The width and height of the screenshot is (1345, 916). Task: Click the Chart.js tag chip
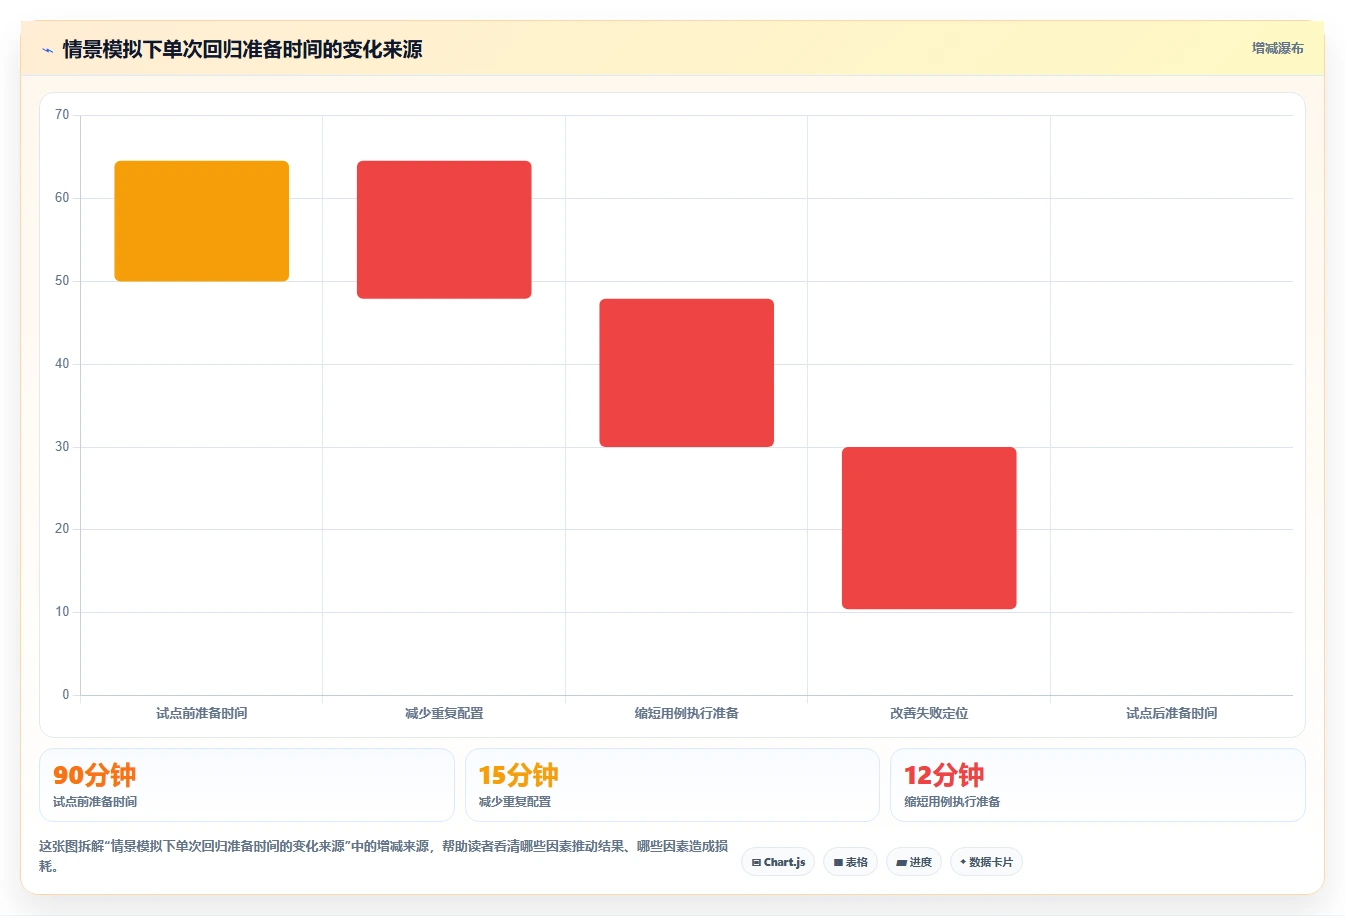pos(778,862)
